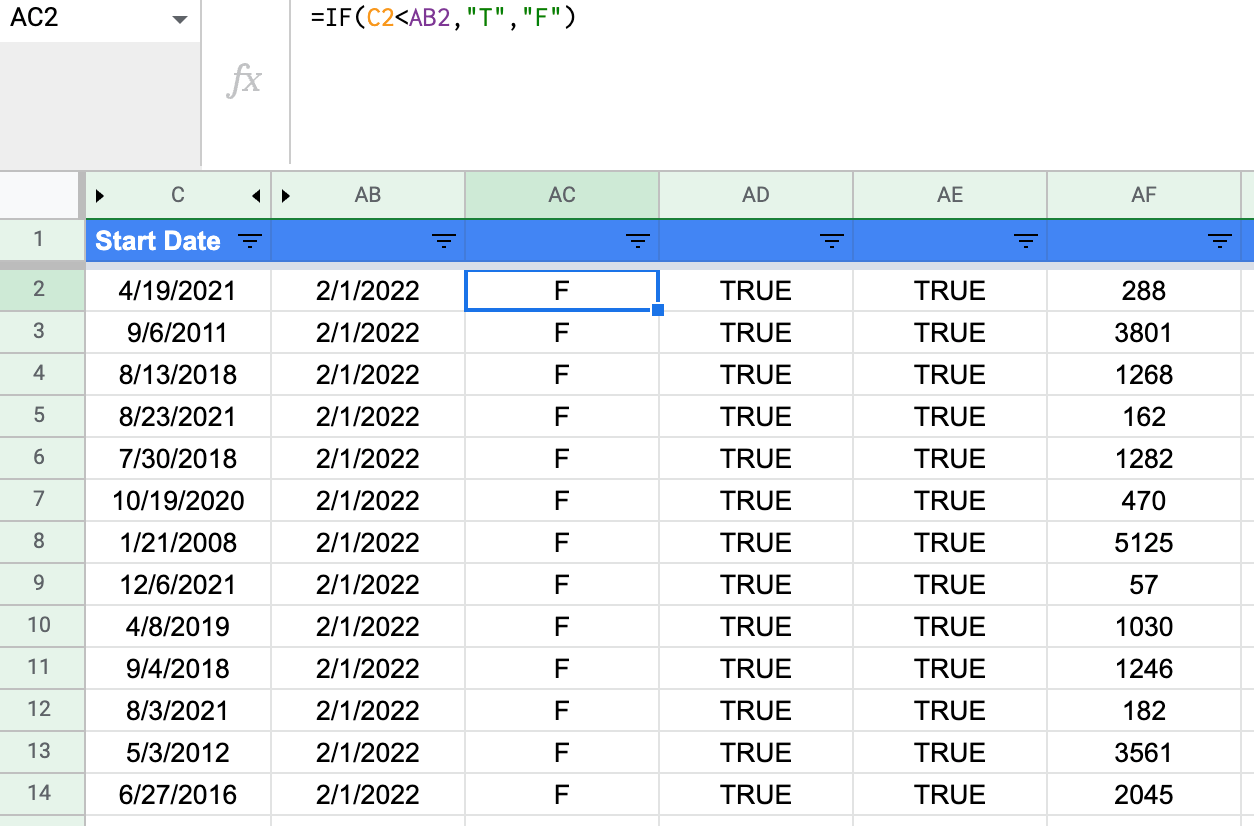Select the cell with value 5125
The height and width of the screenshot is (826, 1254).
(x=1145, y=542)
